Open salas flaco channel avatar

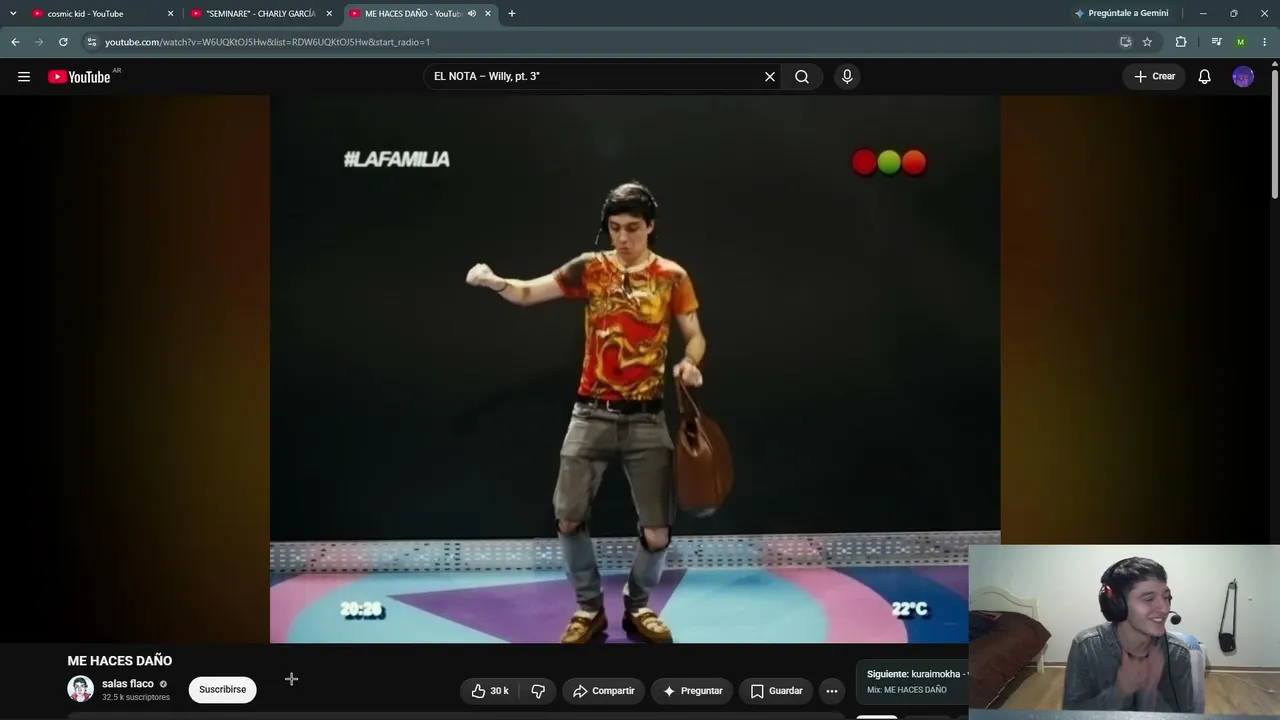pyautogui.click(x=80, y=689)
